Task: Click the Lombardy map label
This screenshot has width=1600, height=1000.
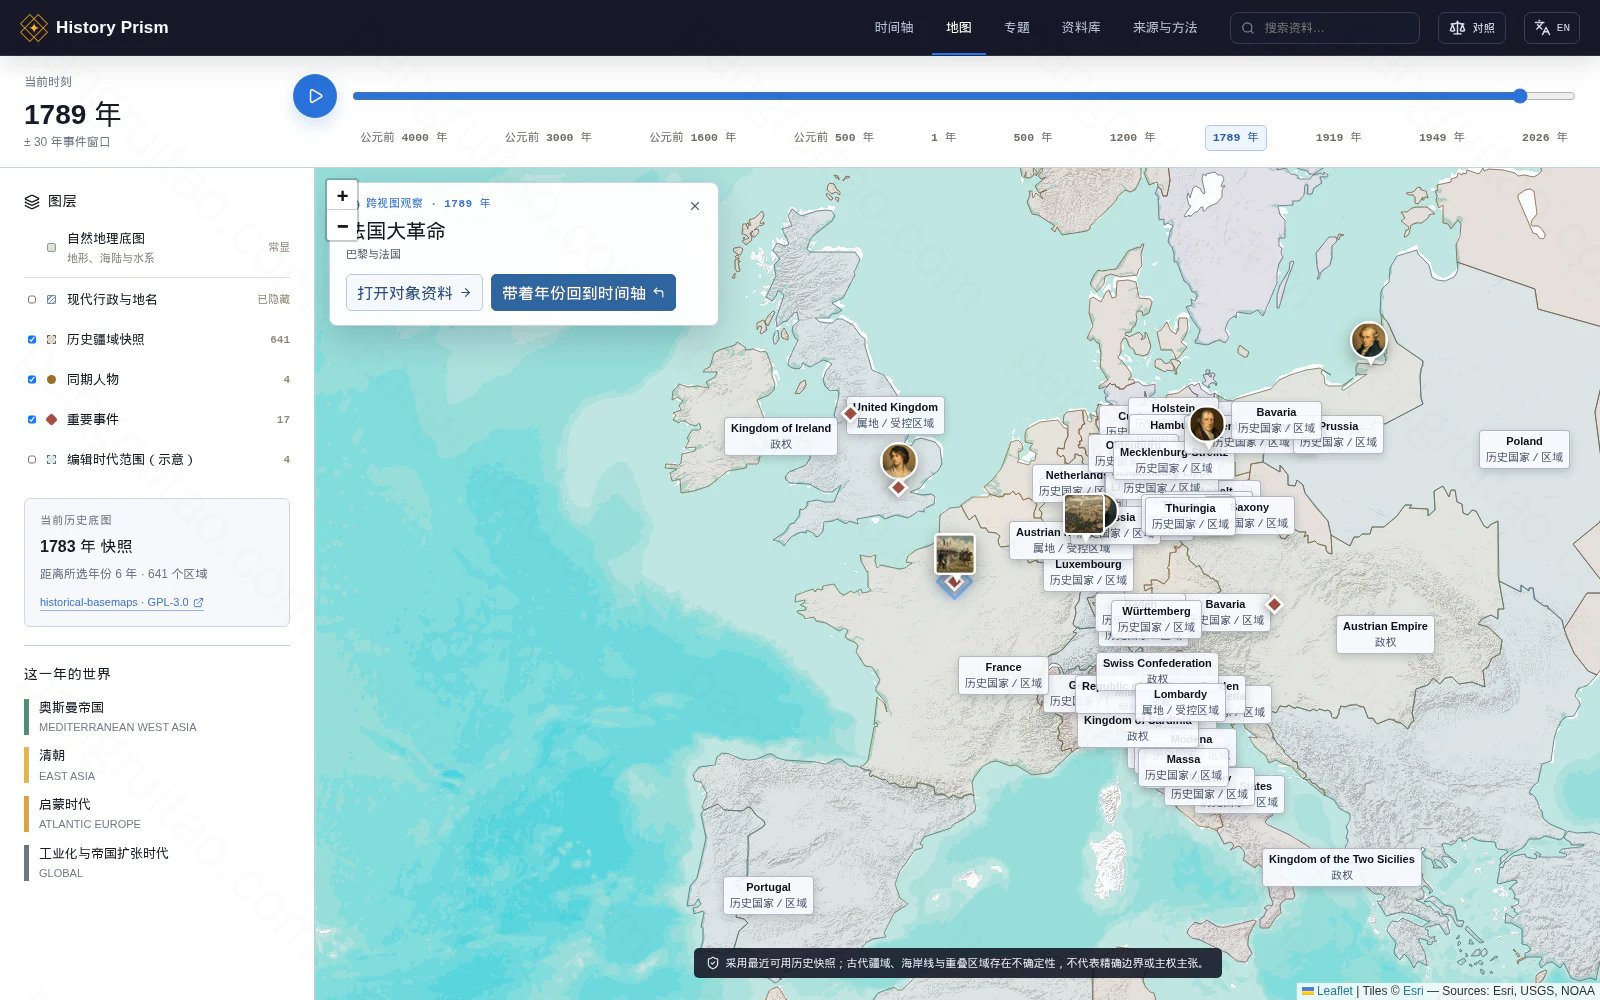Action: (x=1180, y=702)
